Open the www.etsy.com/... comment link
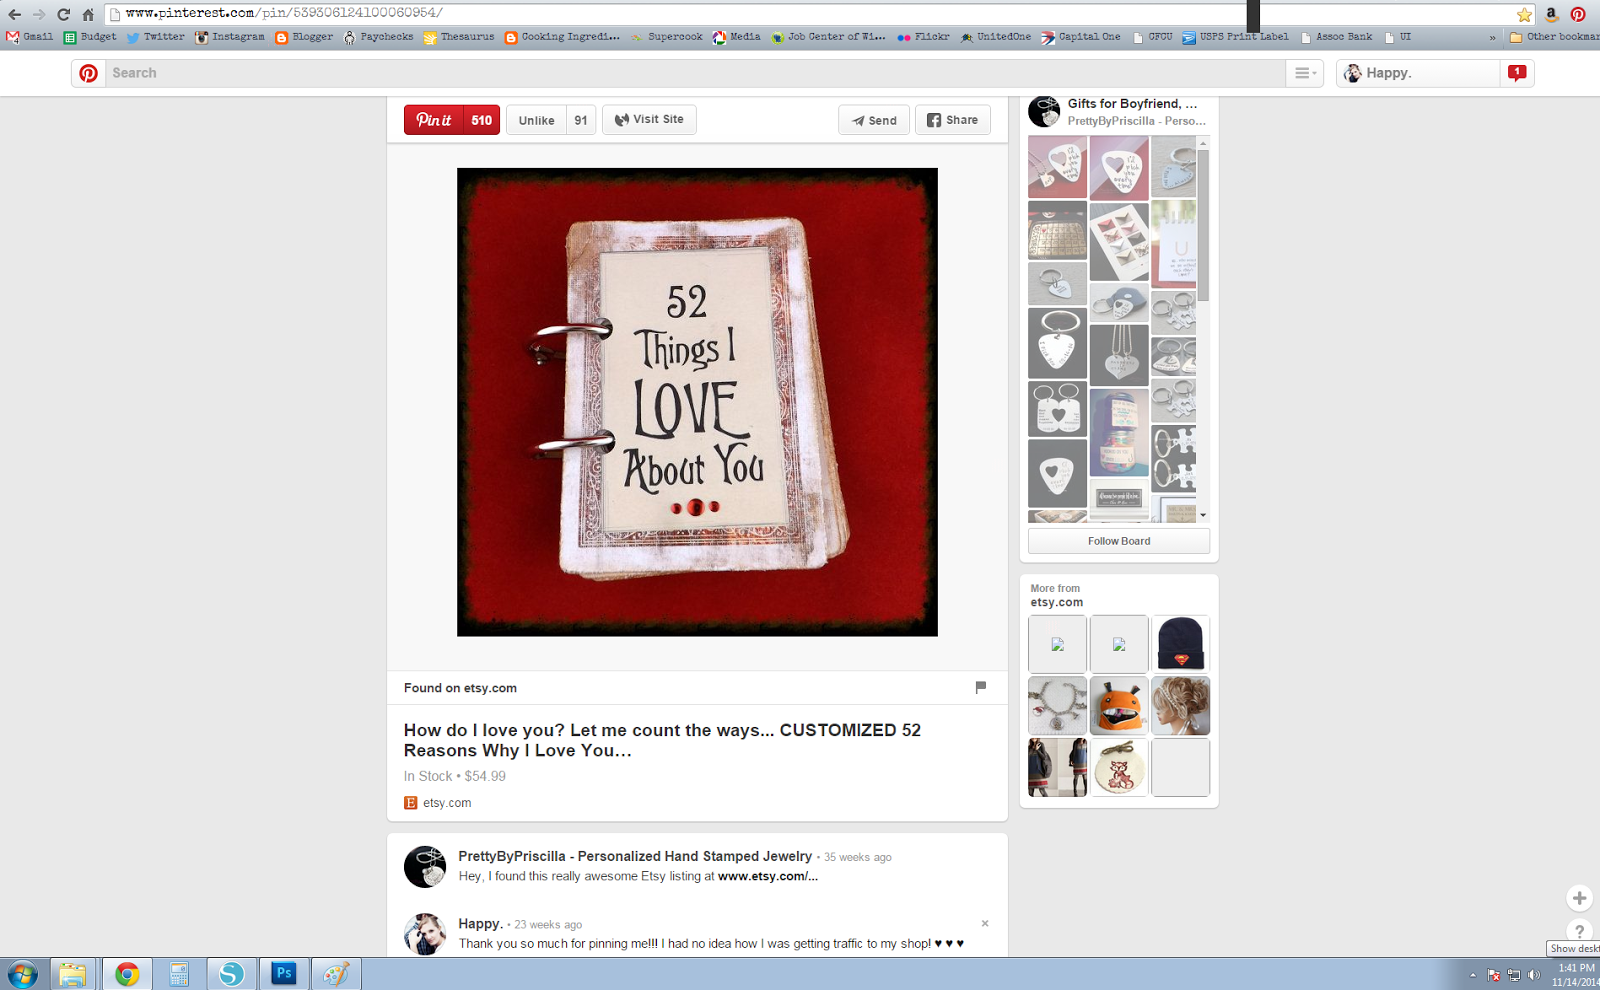Screen dimensions: 1600x990 (x=768, y=876)
